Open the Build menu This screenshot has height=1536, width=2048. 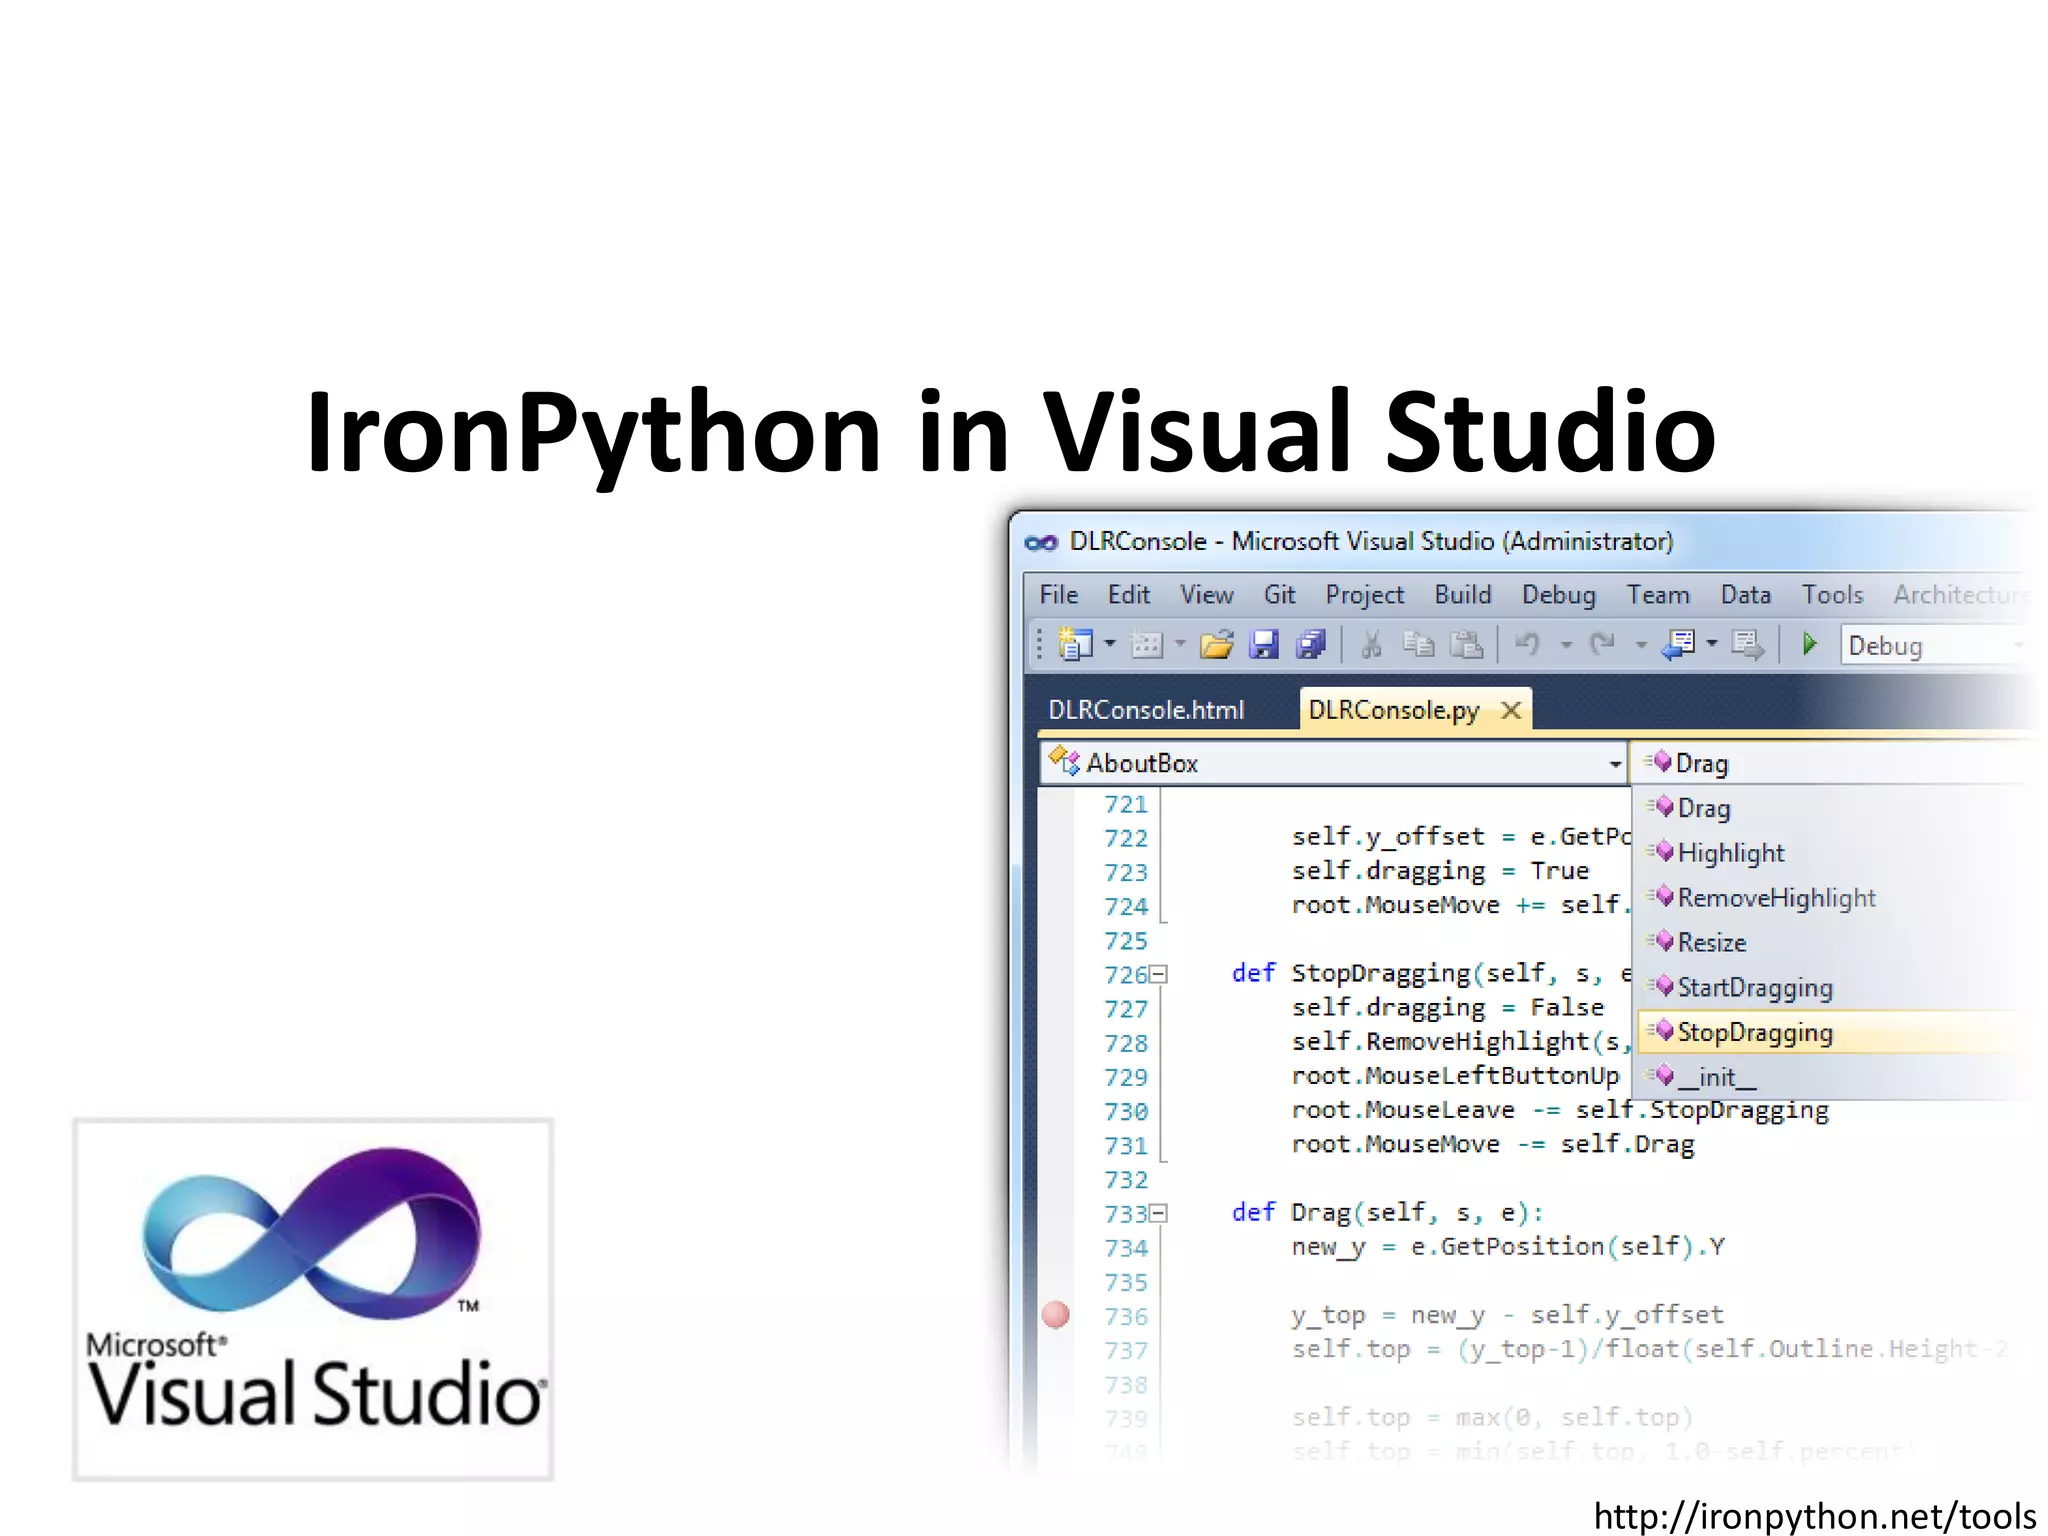(x=1462, y=595)
